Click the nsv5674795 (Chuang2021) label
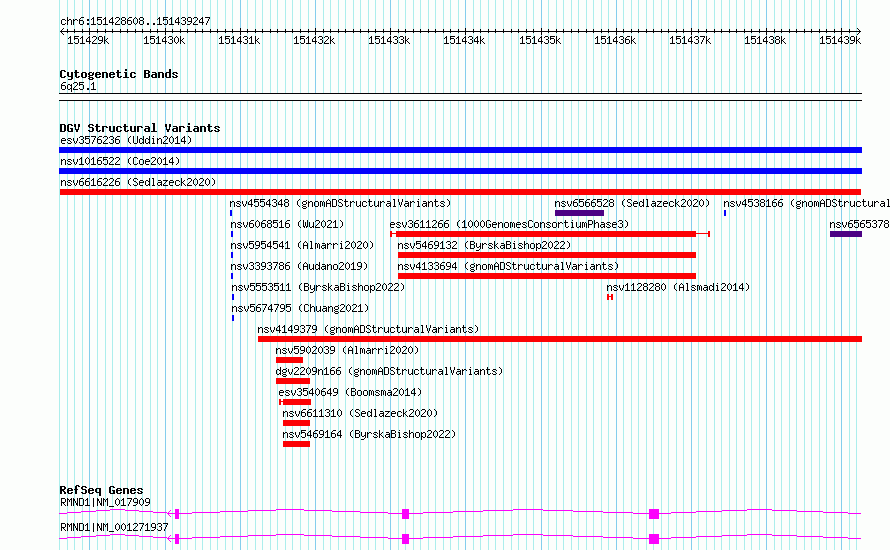The height and width of the screenshot is (550, 890). [300, 308]
